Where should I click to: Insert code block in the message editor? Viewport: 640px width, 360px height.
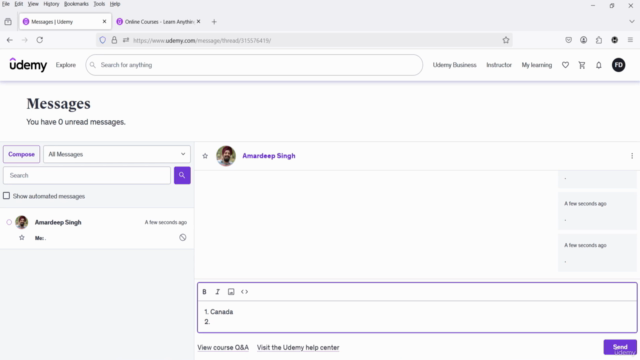pyautogui.click(x=244, y=292)
